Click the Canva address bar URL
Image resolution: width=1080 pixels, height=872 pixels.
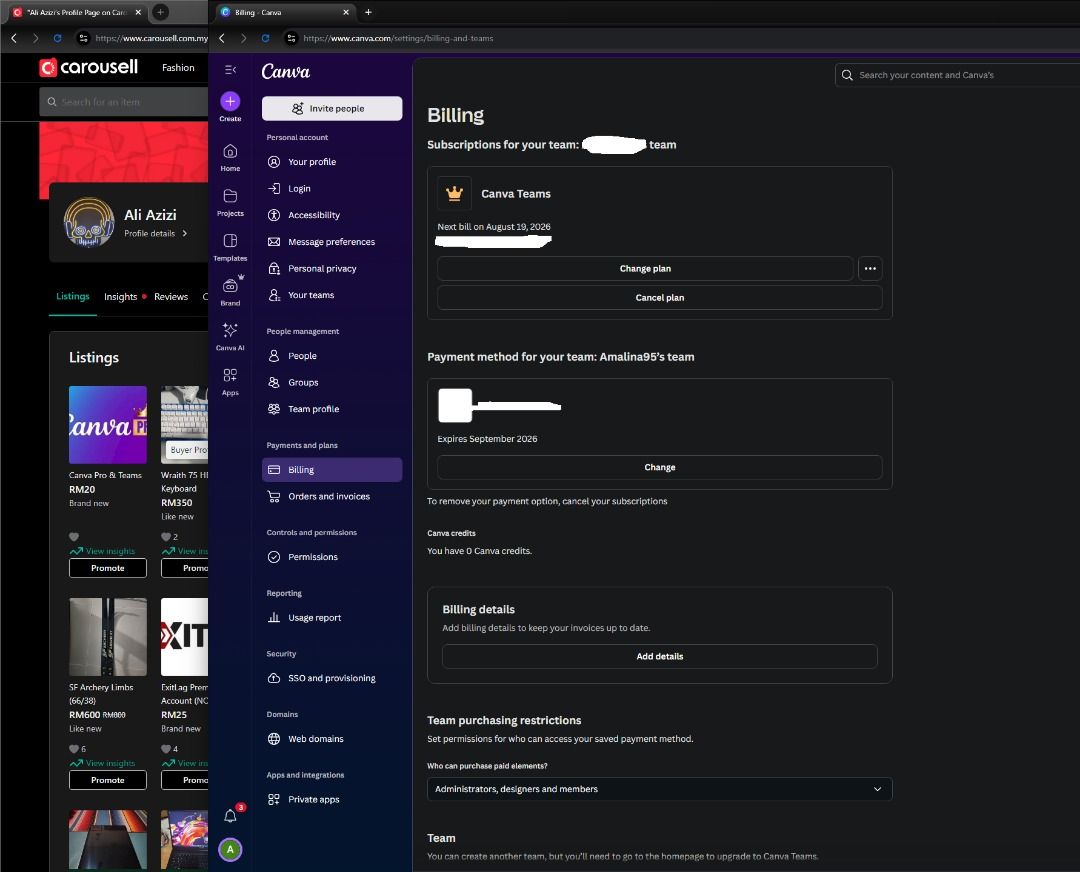pyautogui.click(x=398, y=38)
